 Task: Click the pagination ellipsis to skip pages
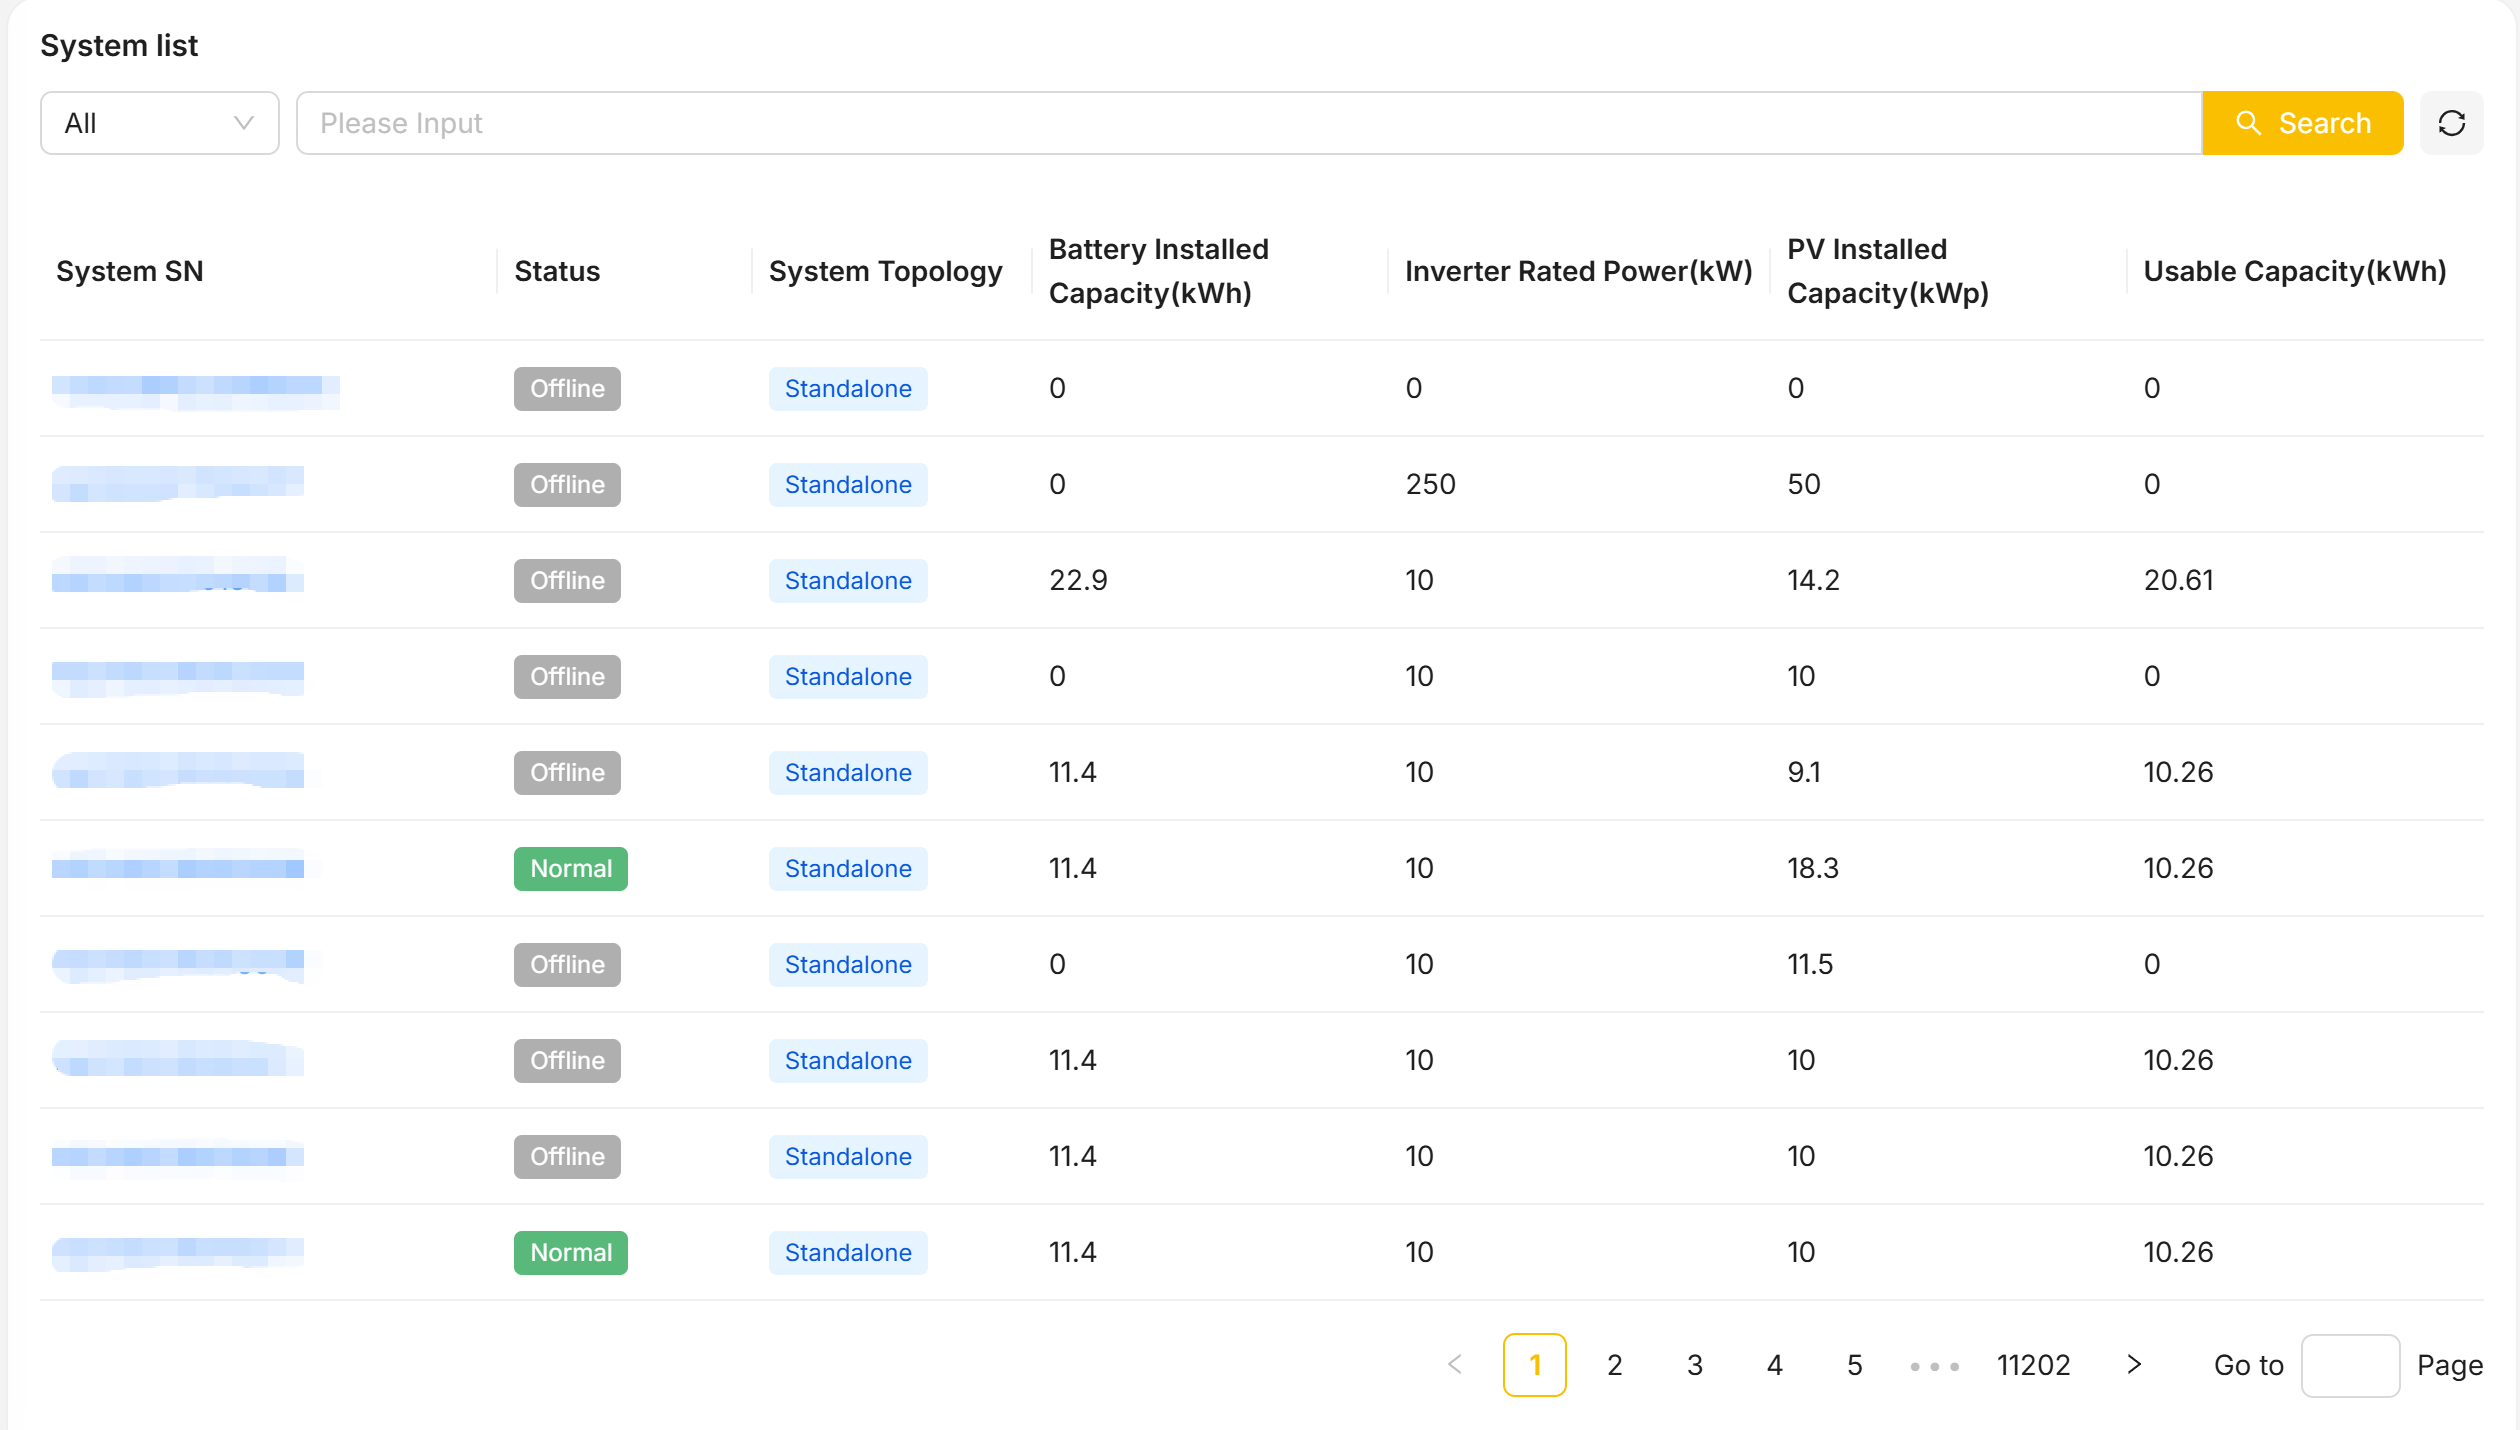(1934, 1365)
